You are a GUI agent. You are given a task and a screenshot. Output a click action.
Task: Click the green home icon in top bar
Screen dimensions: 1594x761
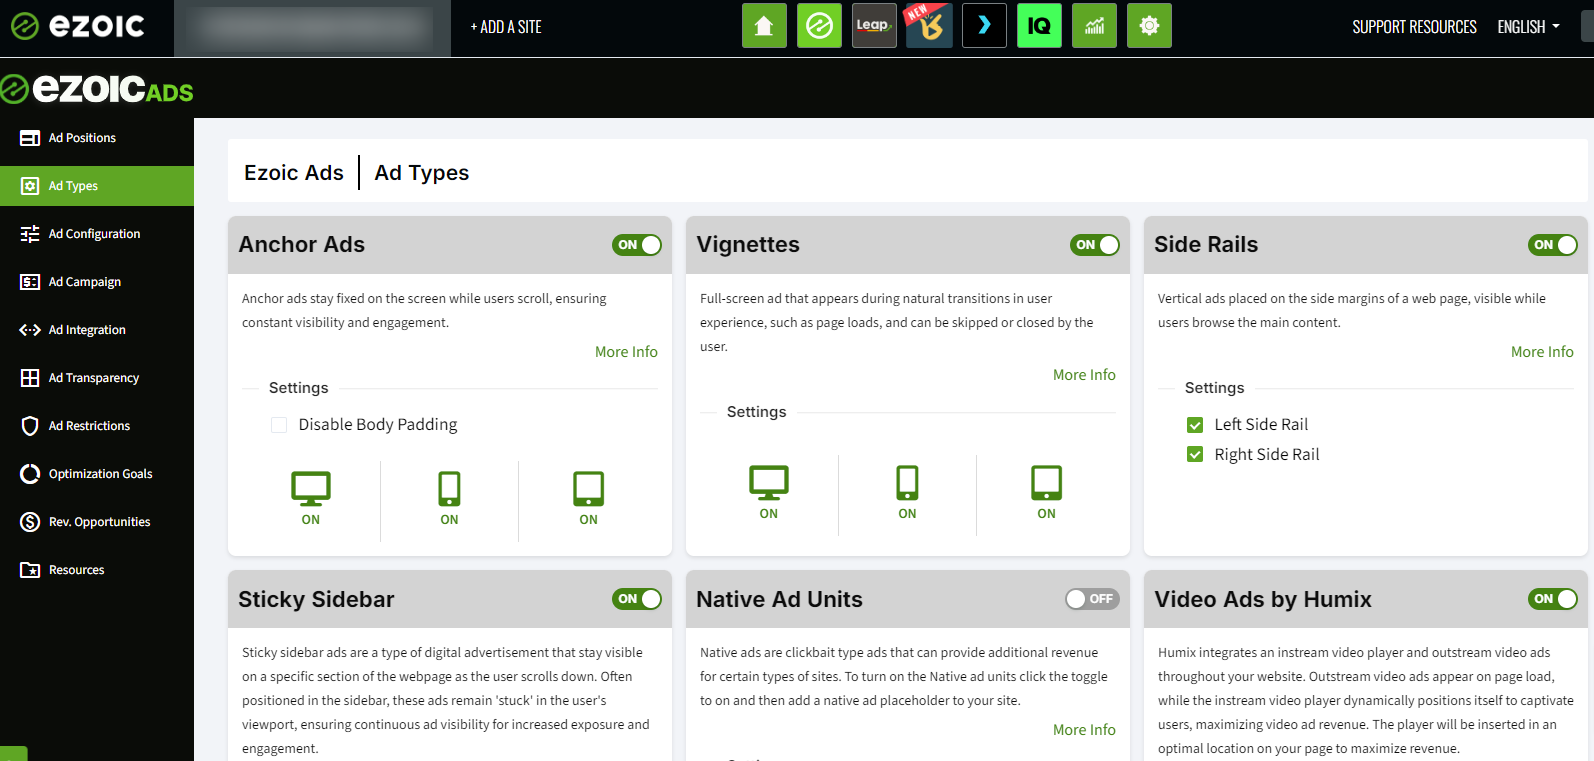[x=764, y=26]
